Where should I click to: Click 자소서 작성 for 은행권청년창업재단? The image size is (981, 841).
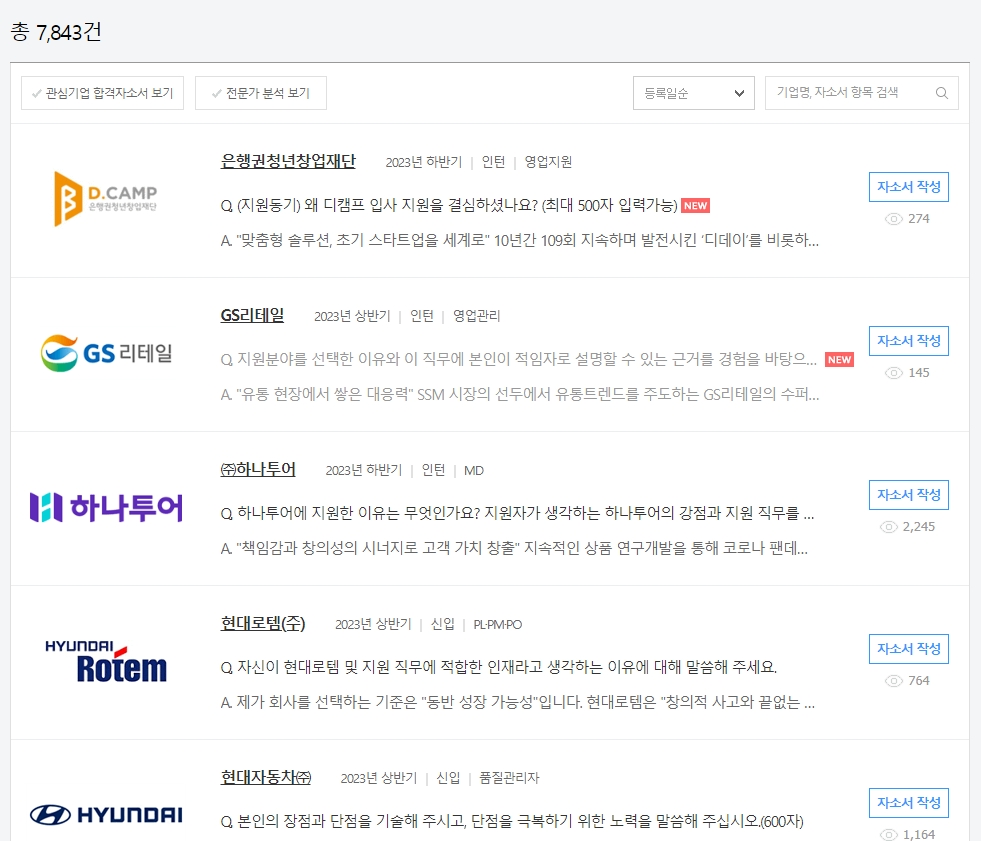pos(908,187)
